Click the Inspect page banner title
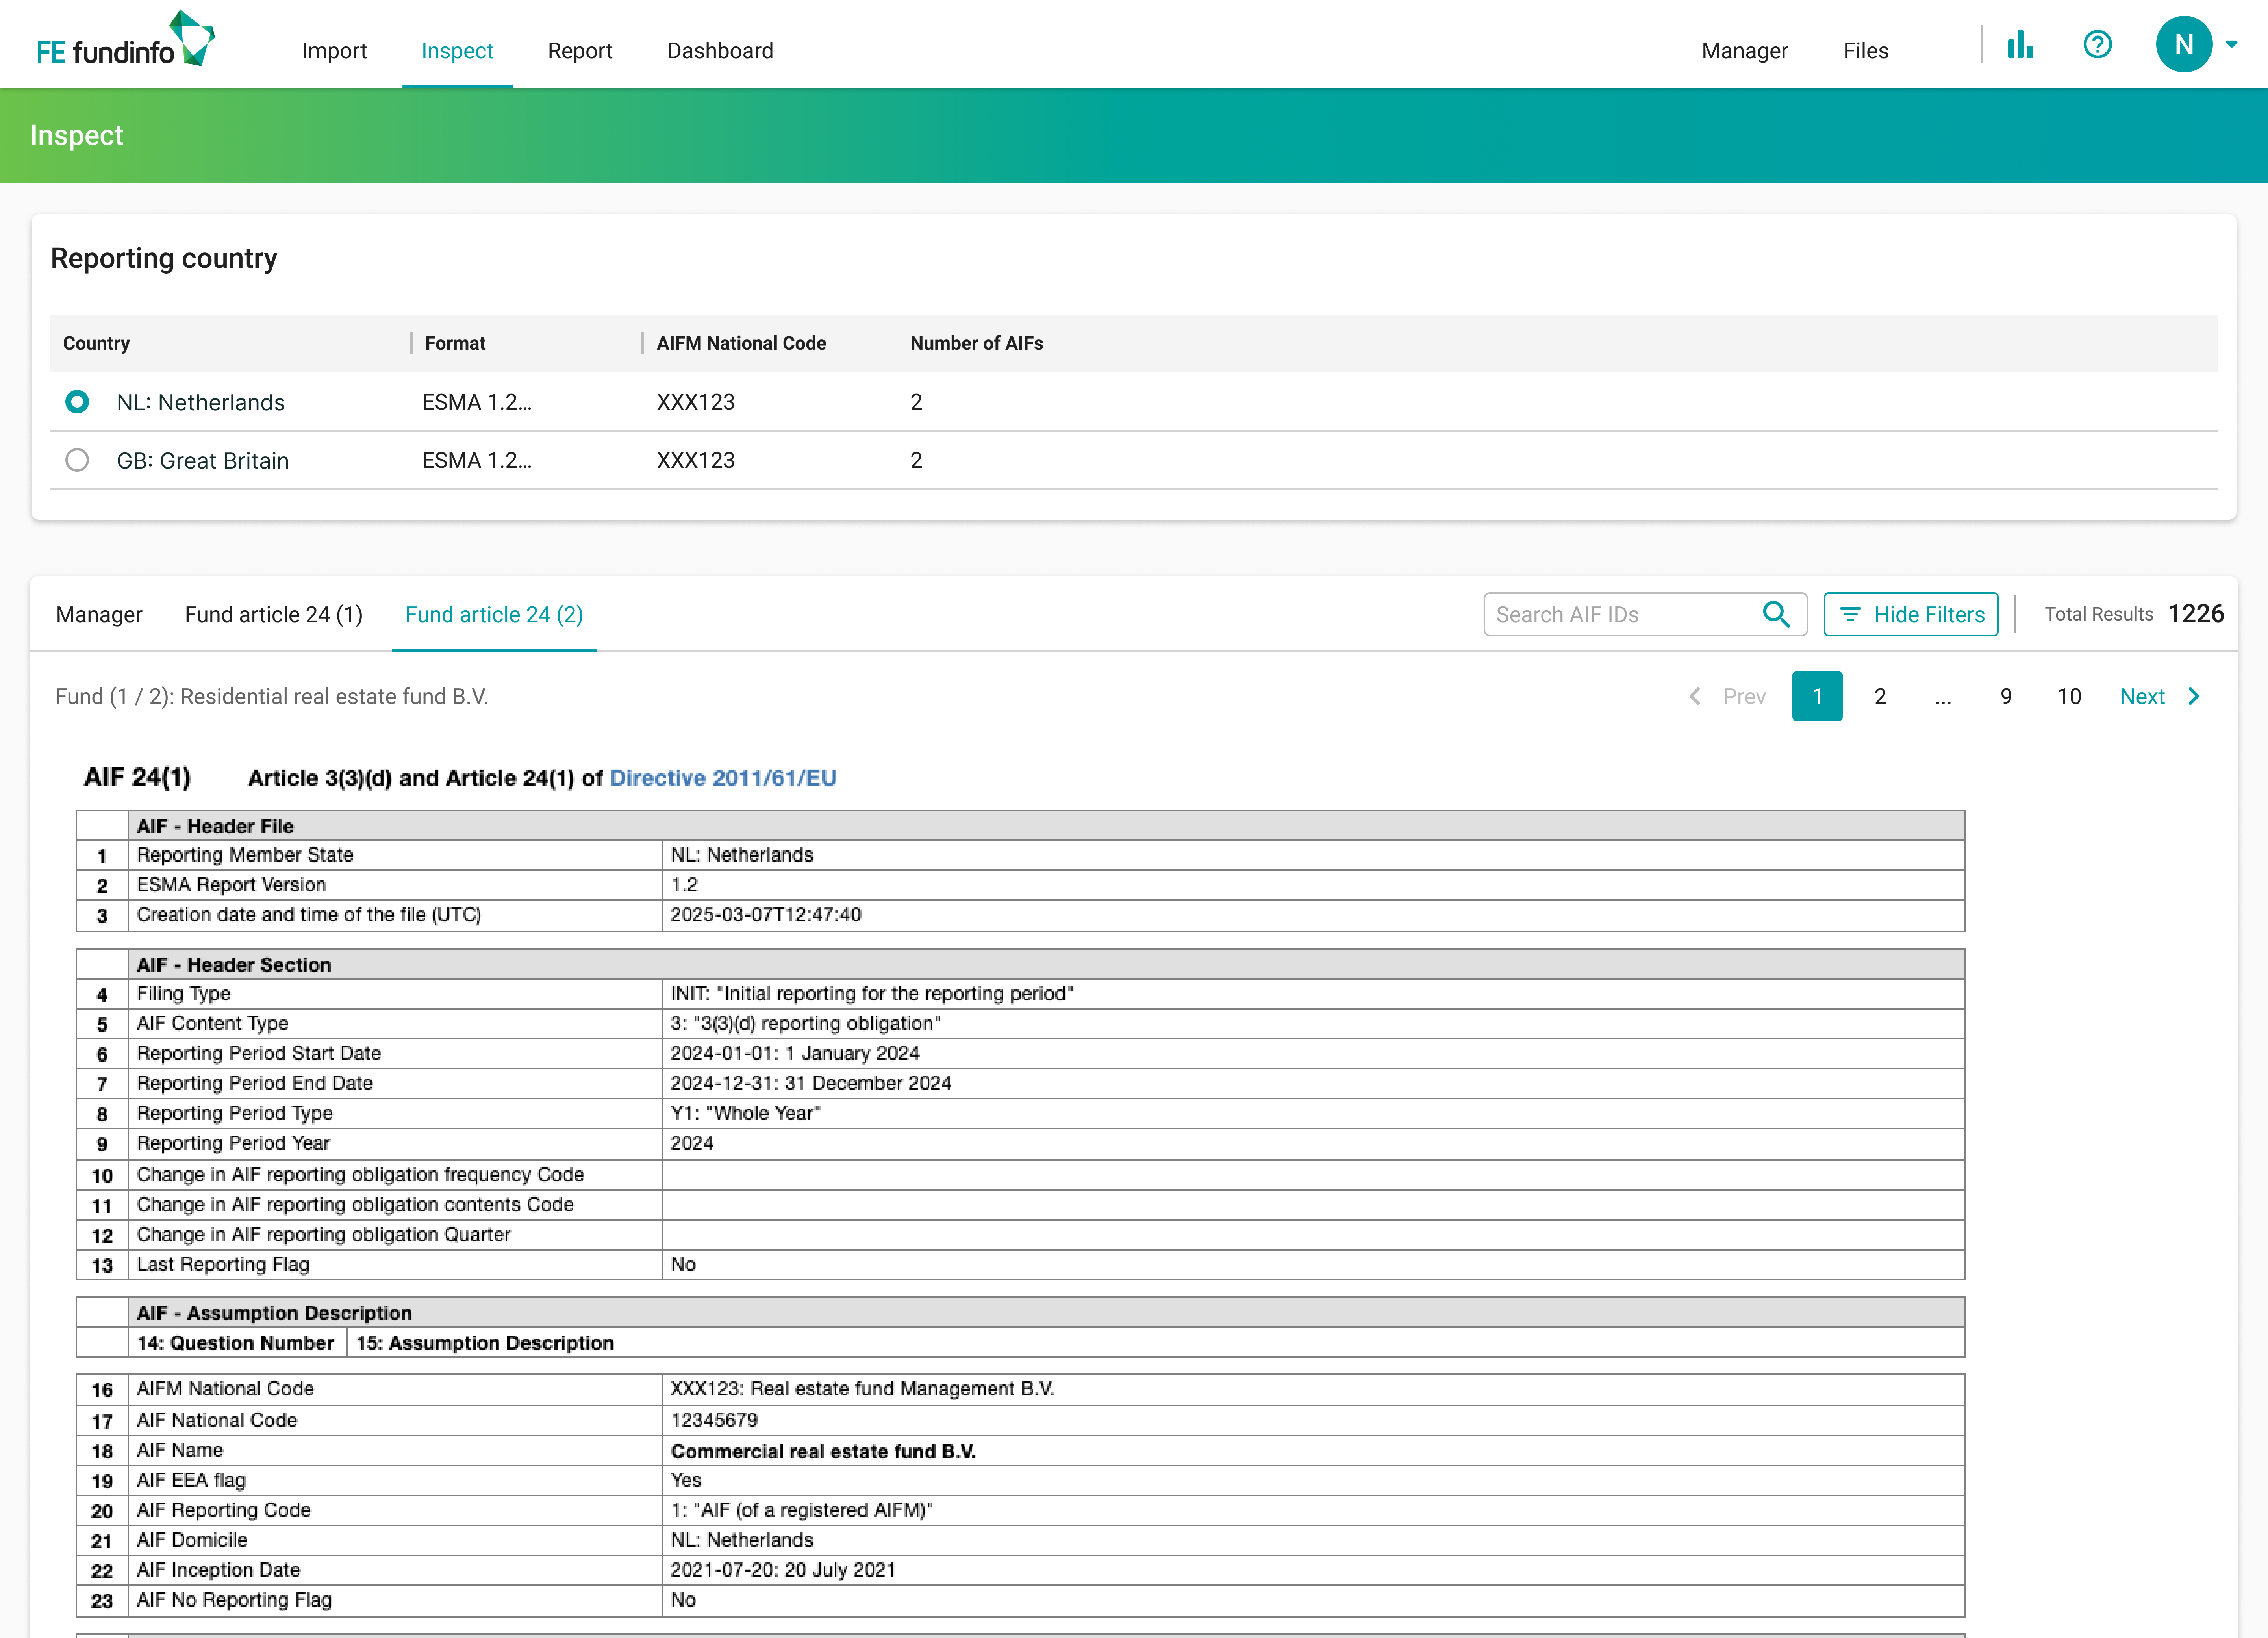Screen dimensions: 2268x1638 [x=77, y=135]
